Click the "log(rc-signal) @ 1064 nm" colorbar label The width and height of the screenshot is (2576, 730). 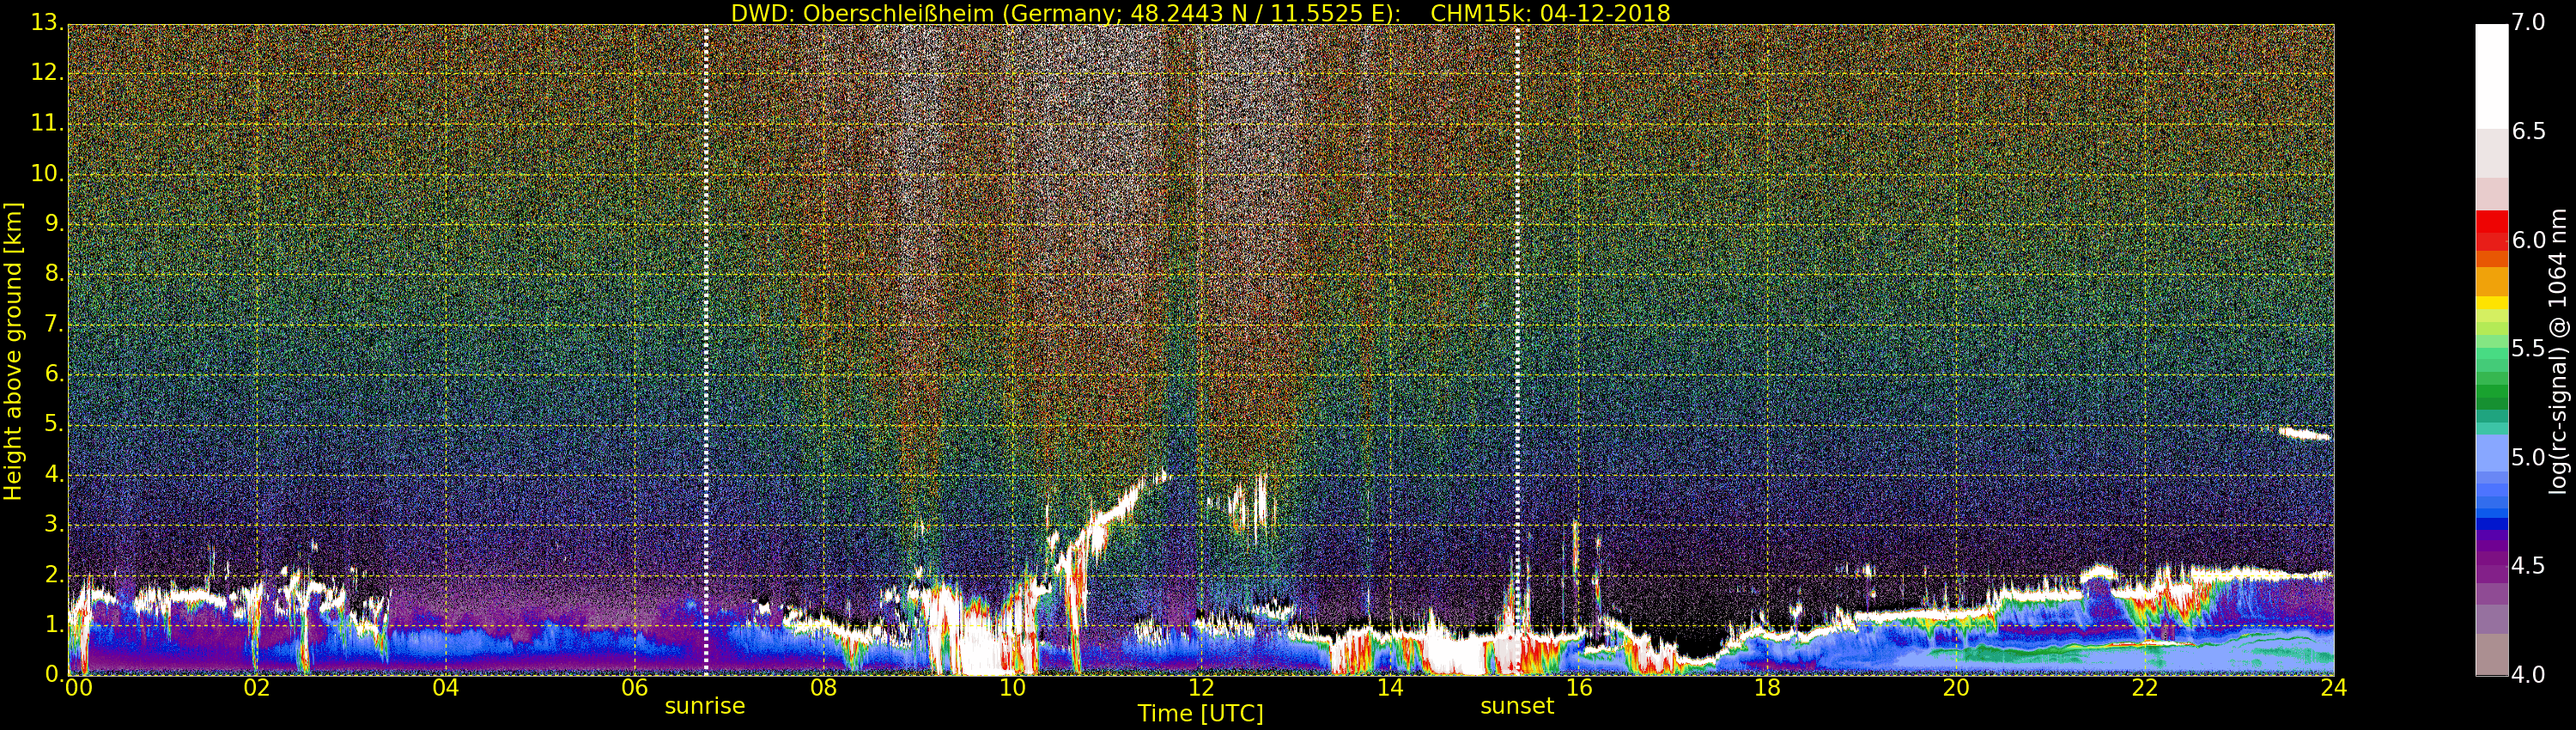pyautogui.click(x=2558, y=351)
